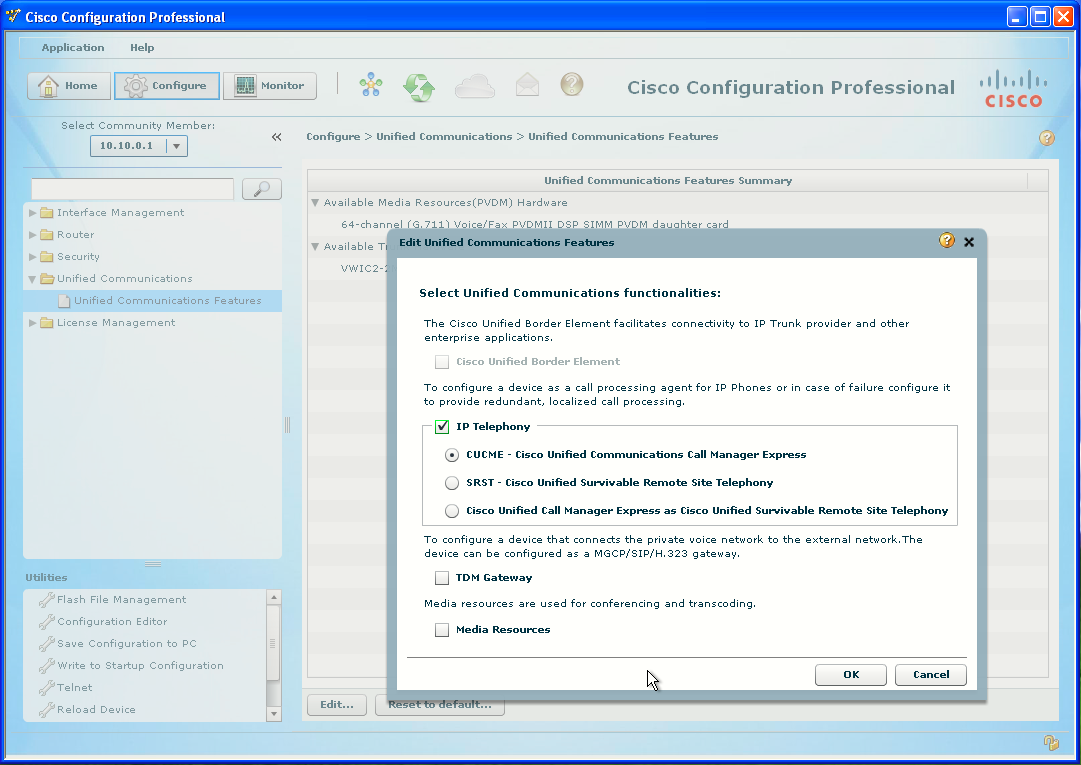
Task: Click the Utilities list scroll up arrow
Action: (274, 598)
